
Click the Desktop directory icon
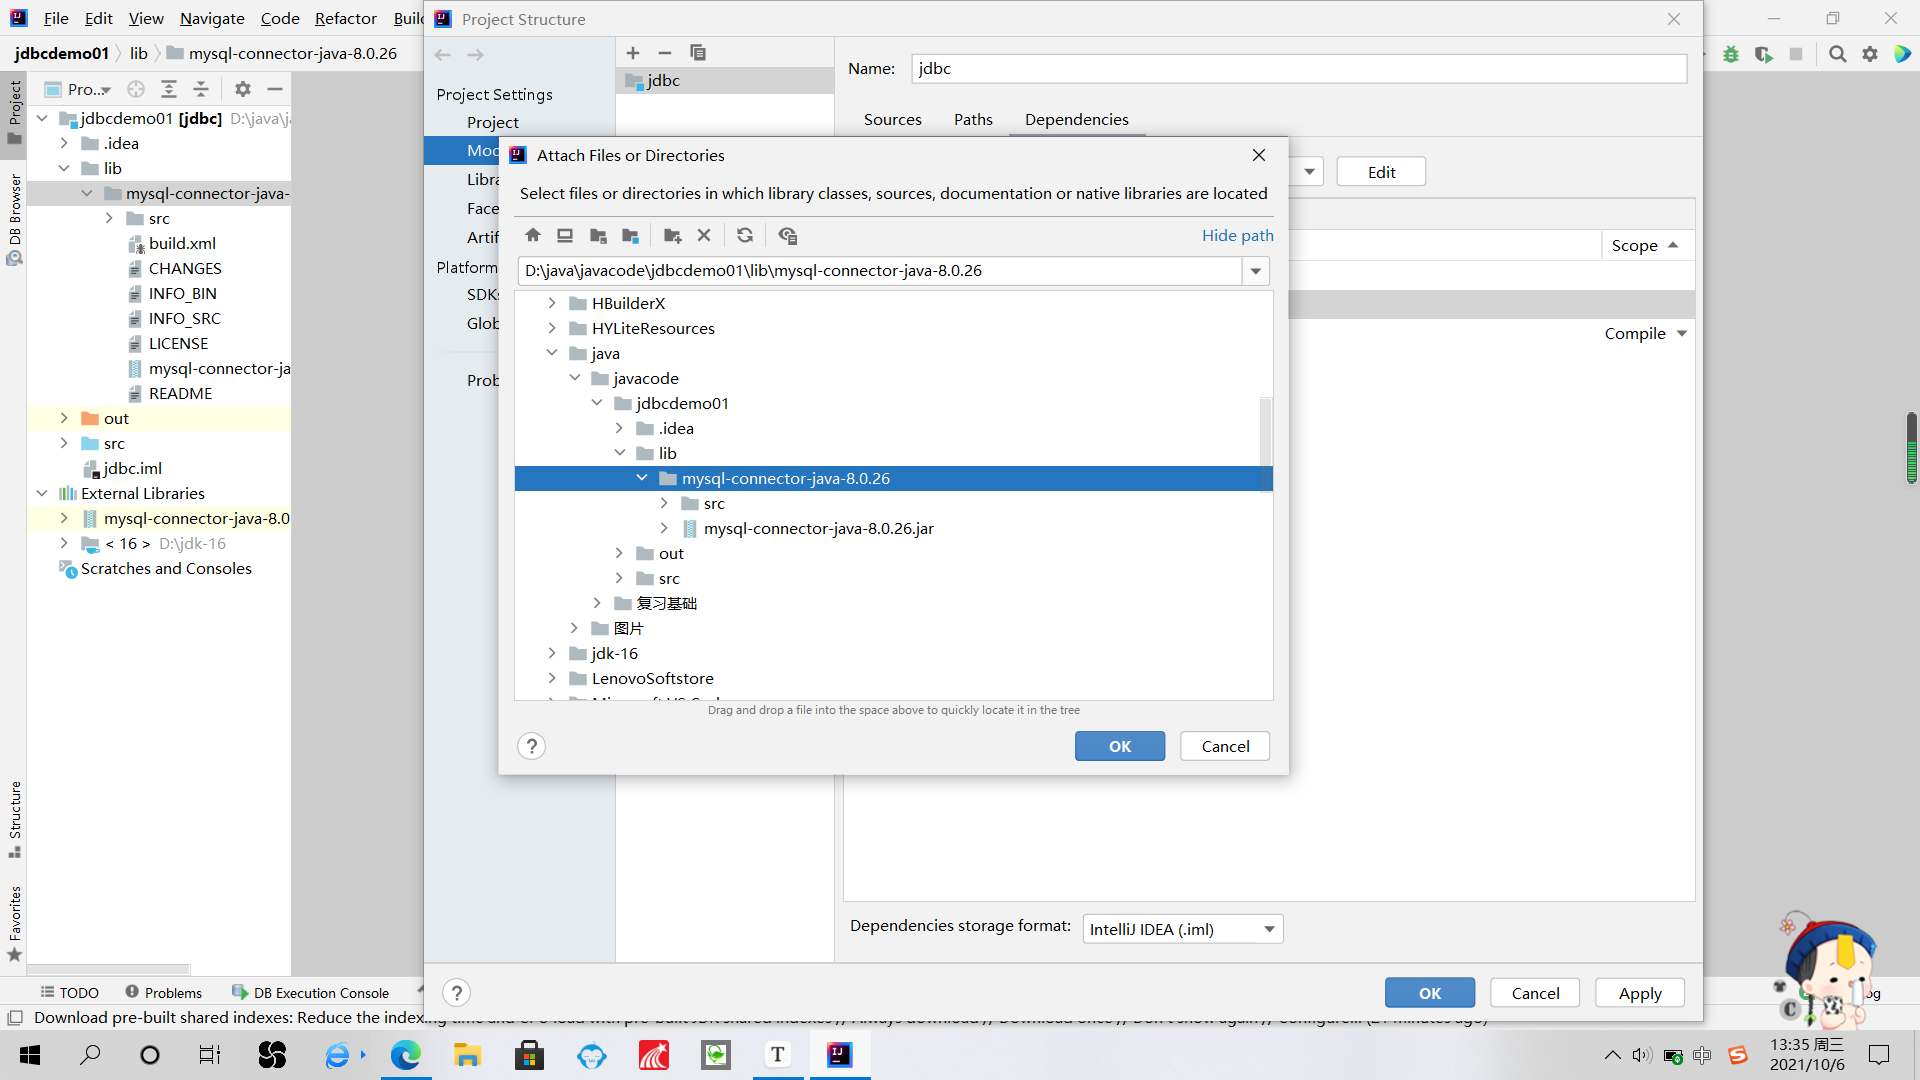click(565, 236)
